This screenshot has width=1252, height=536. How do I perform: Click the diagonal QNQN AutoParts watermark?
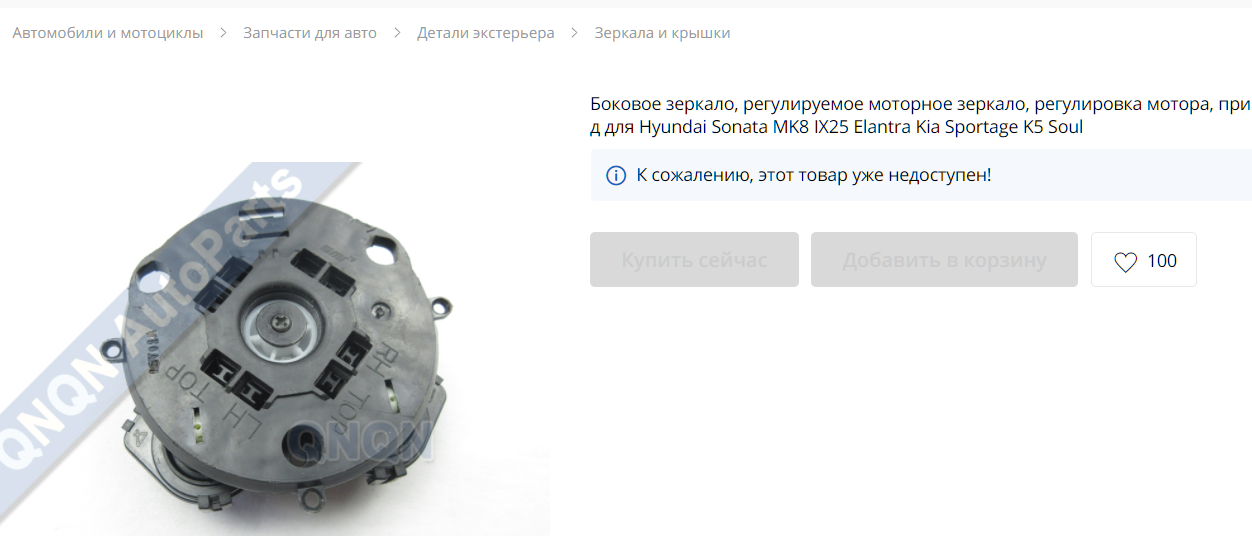click(150, 320)
